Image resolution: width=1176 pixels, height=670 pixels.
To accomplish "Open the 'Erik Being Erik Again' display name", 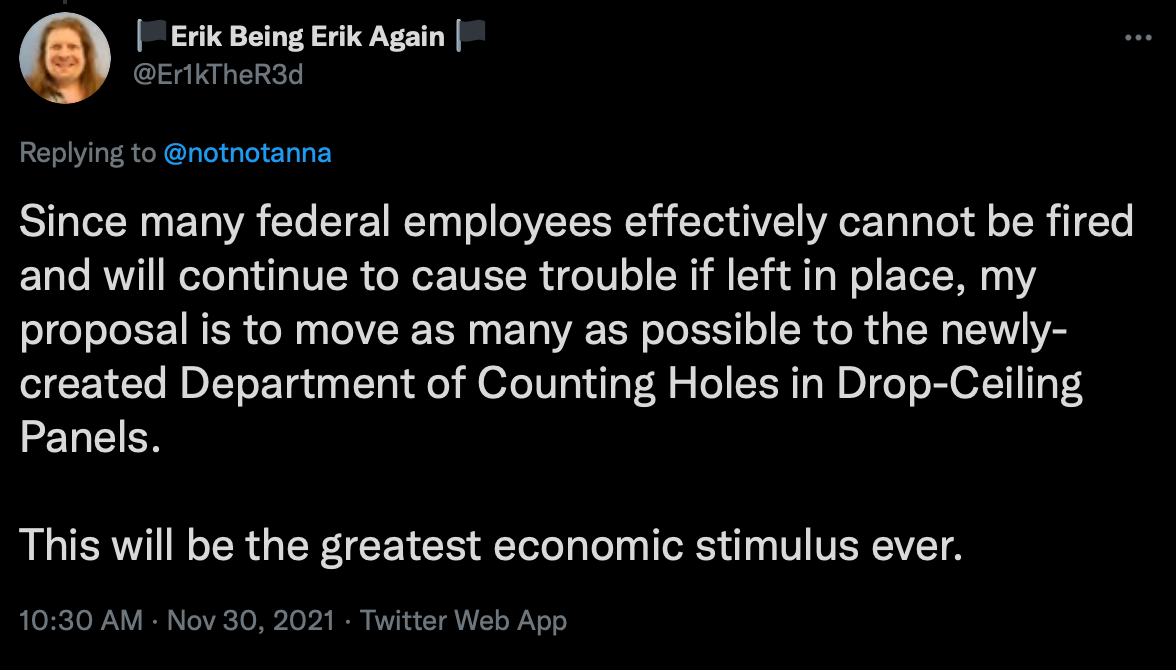I will [x=308, y=36].
